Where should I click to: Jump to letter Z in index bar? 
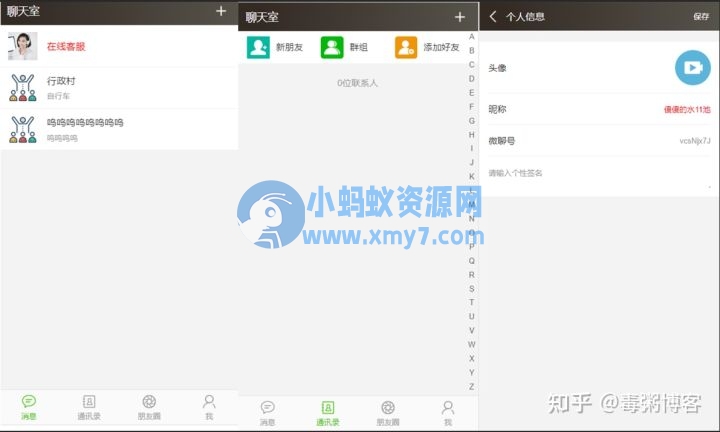tap(472, 387)
